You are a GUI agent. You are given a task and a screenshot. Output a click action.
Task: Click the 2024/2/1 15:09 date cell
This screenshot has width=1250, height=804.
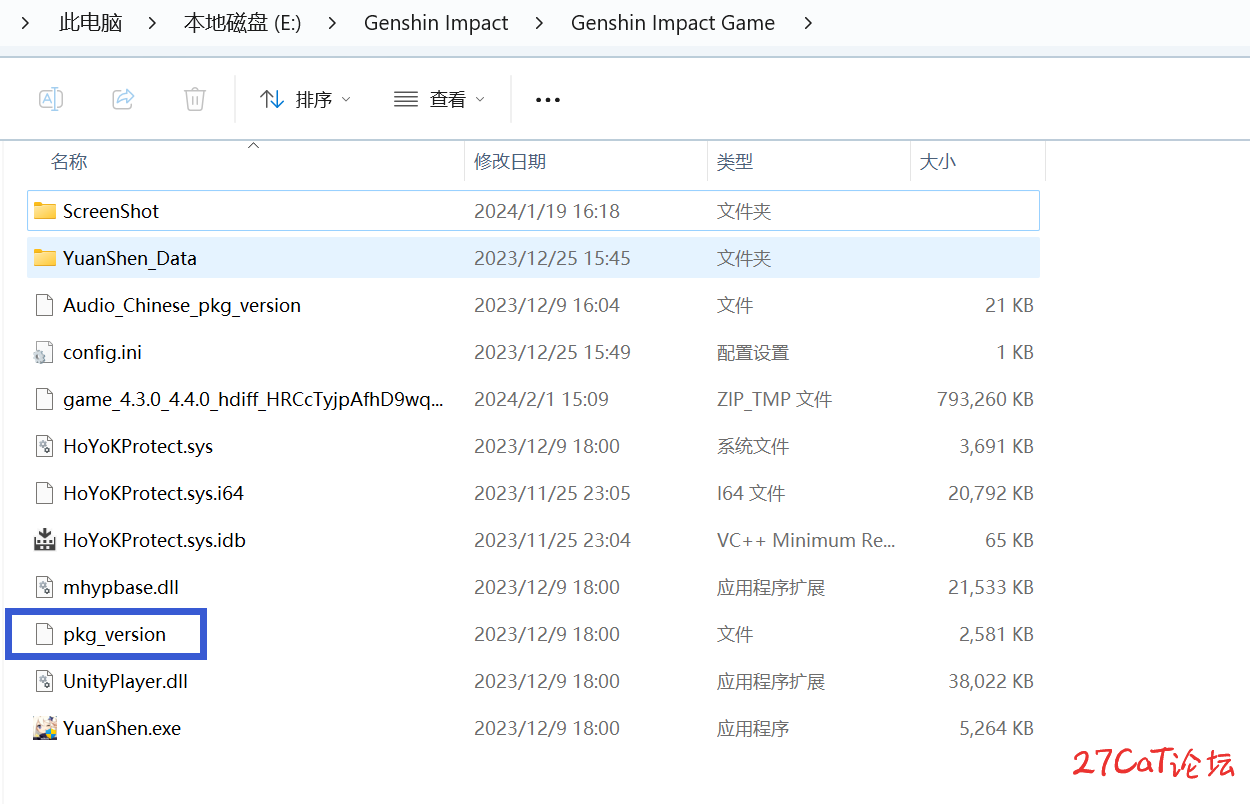coord(541,399)
